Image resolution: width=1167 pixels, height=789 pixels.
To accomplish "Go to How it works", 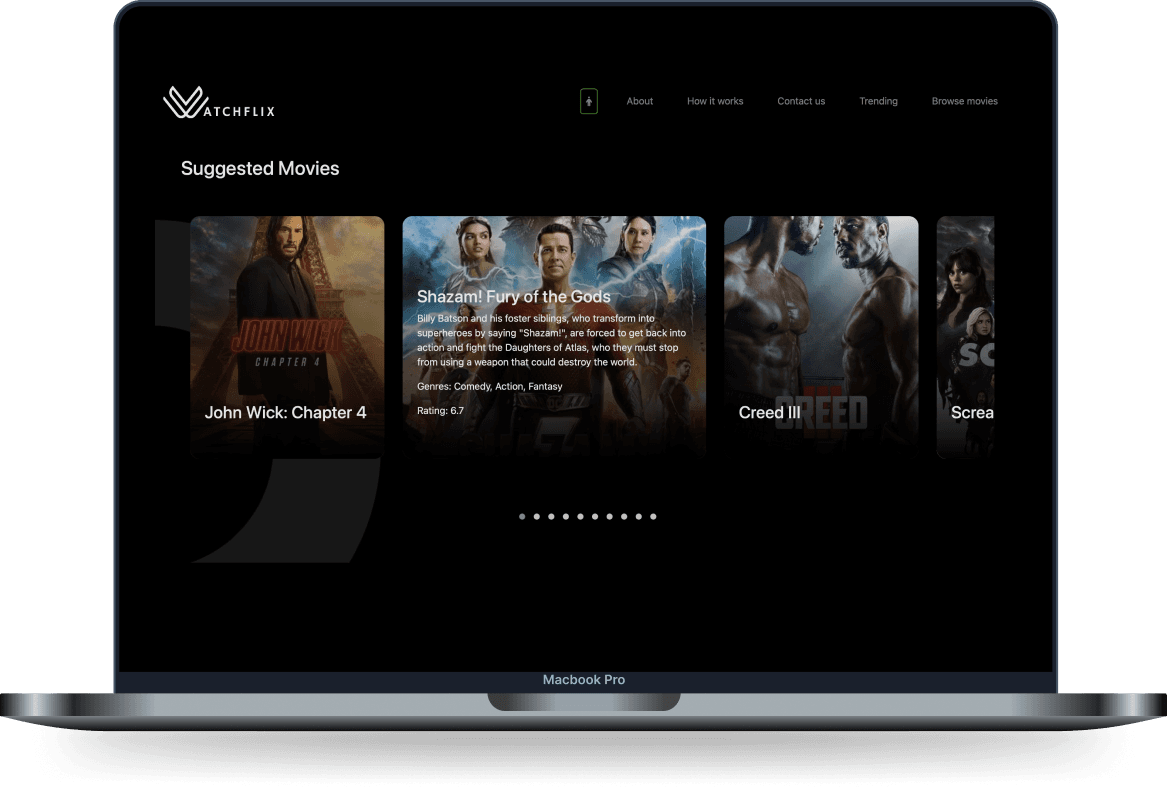I will click(714, 101).
